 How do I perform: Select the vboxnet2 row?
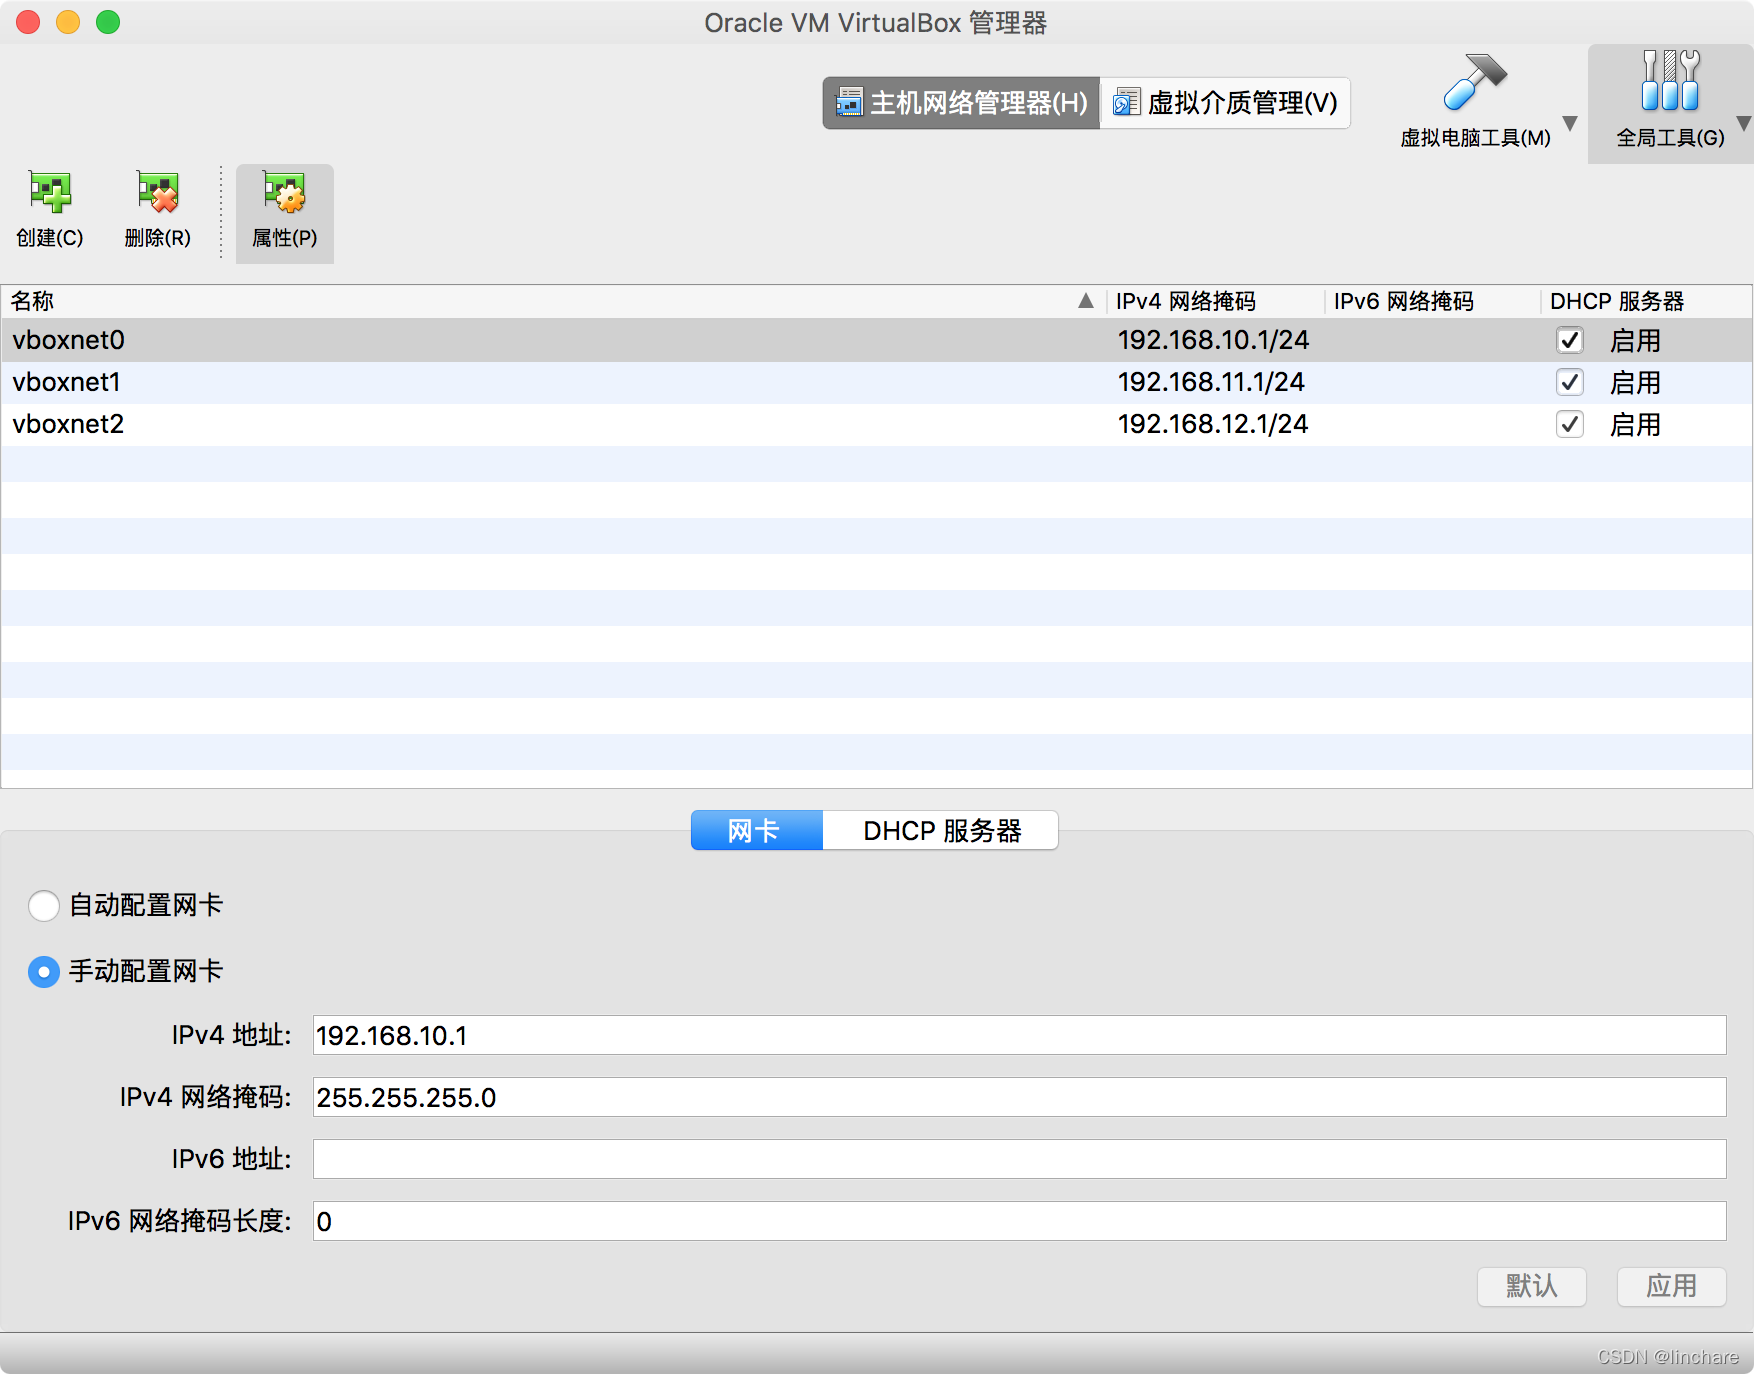[x=877, y=424]
